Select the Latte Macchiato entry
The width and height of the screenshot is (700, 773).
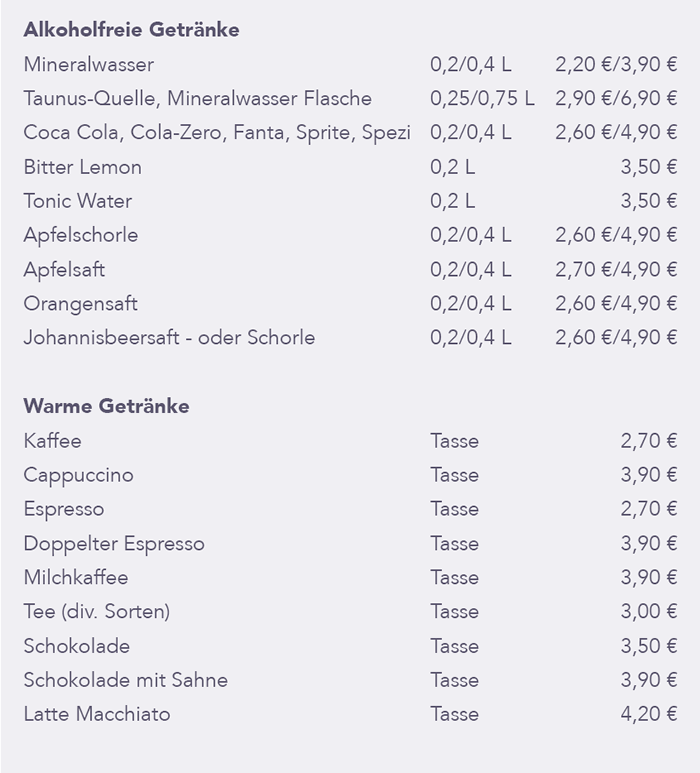point(97,714)
